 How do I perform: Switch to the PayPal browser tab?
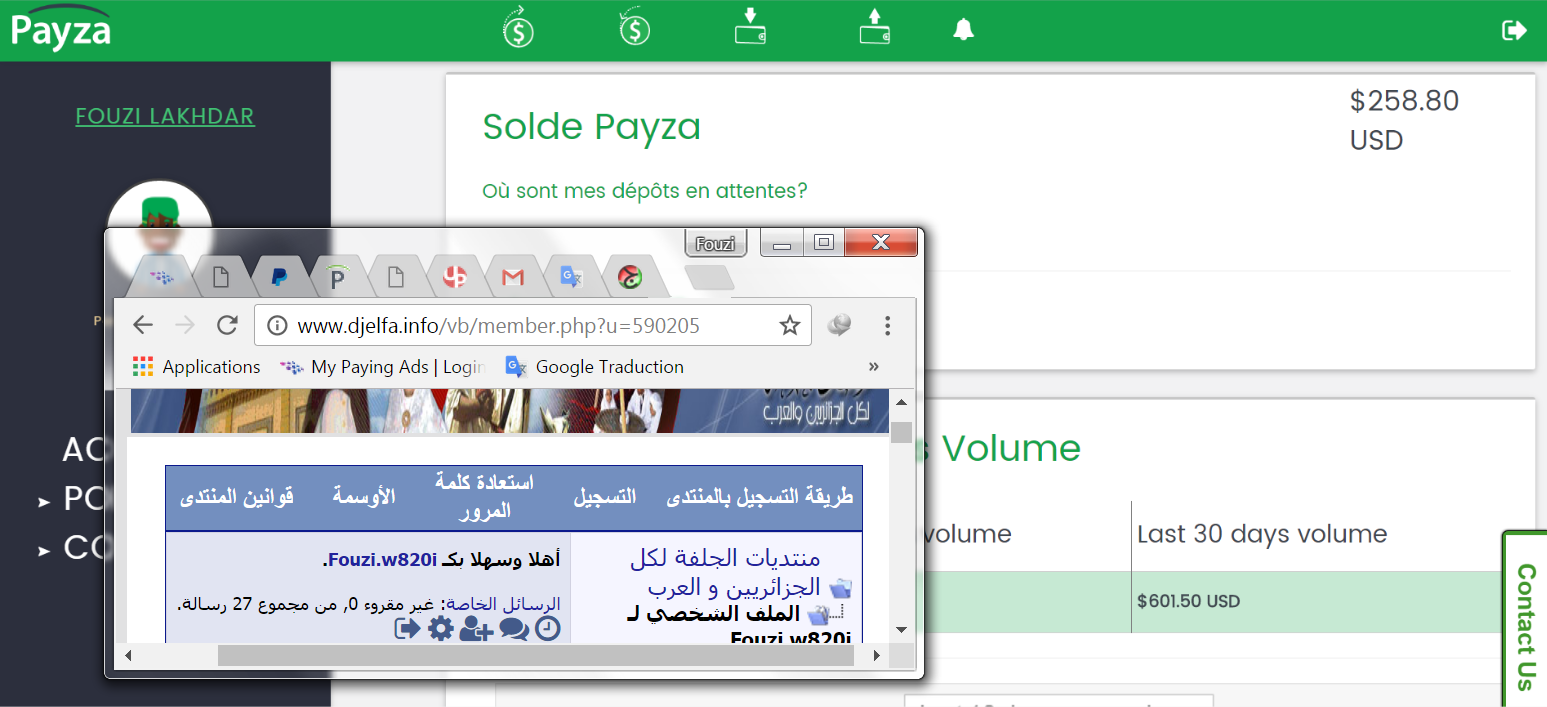pos(280,277)
